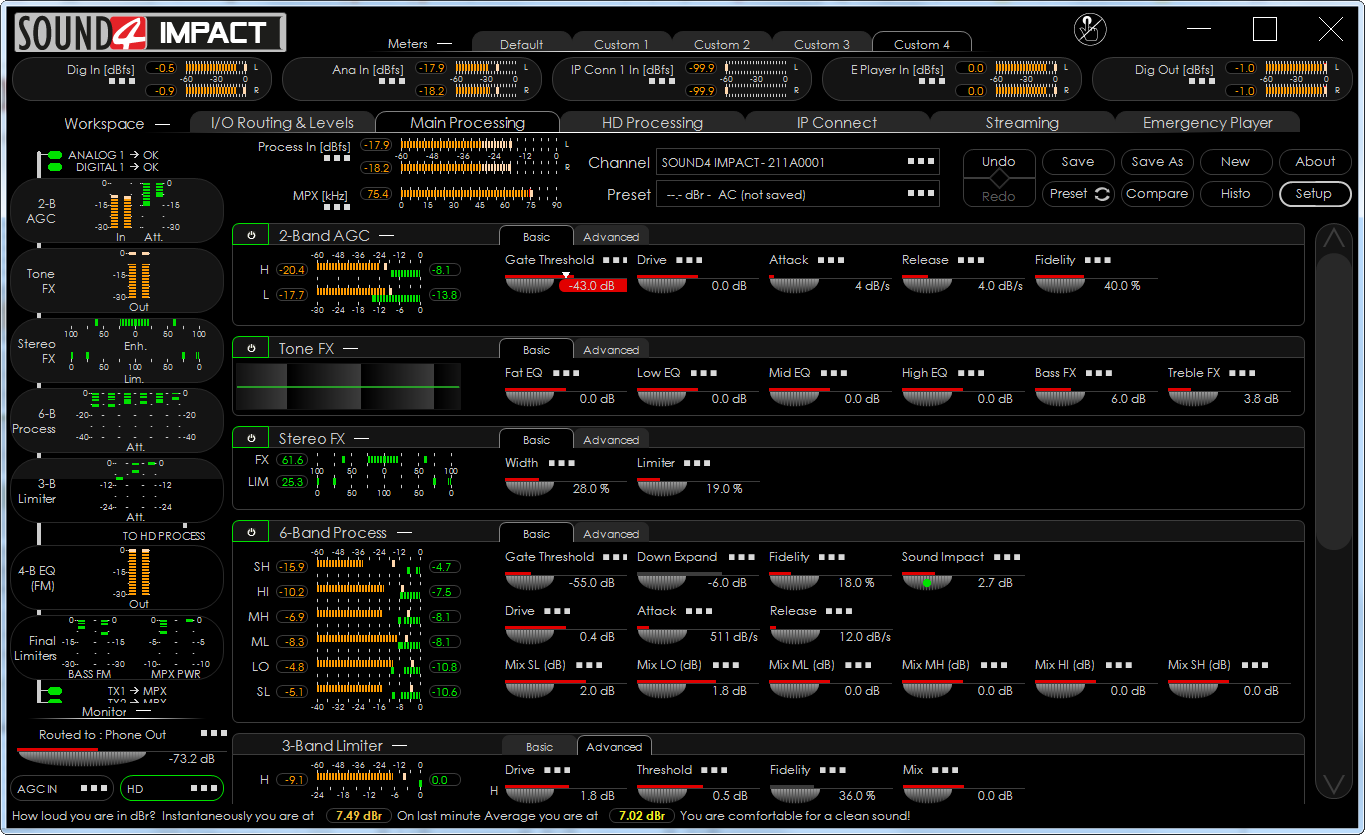Click the scroll-up arrow of main panel
The image size is (1365, 835).
[1333, 239]
